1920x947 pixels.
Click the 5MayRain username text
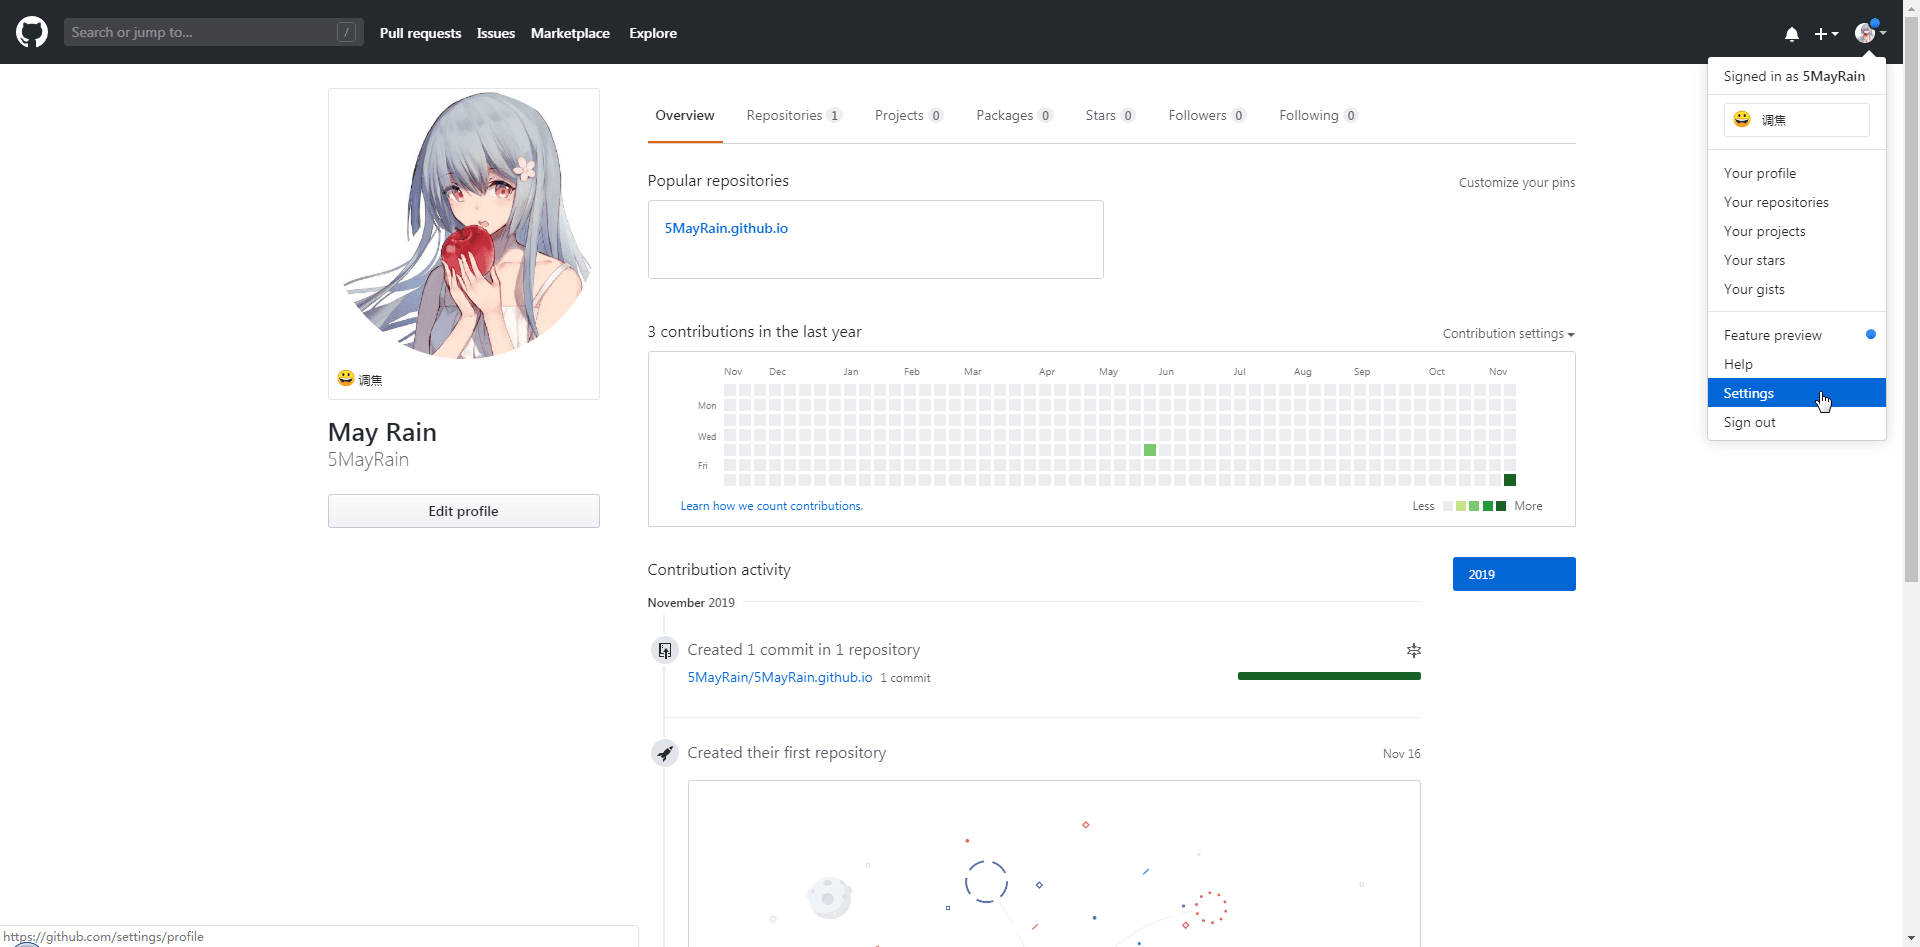[x=368, y=460]
